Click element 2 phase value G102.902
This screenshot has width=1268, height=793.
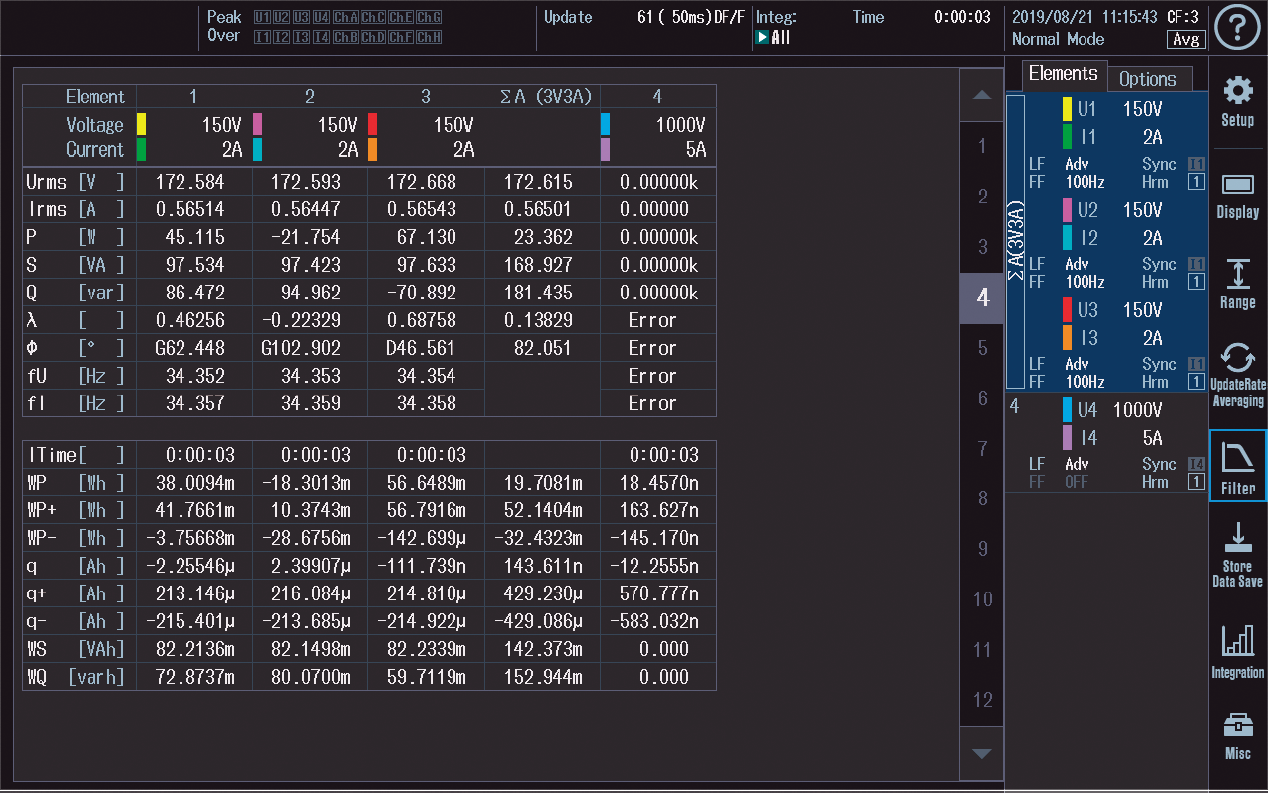[x=301, y=348]
